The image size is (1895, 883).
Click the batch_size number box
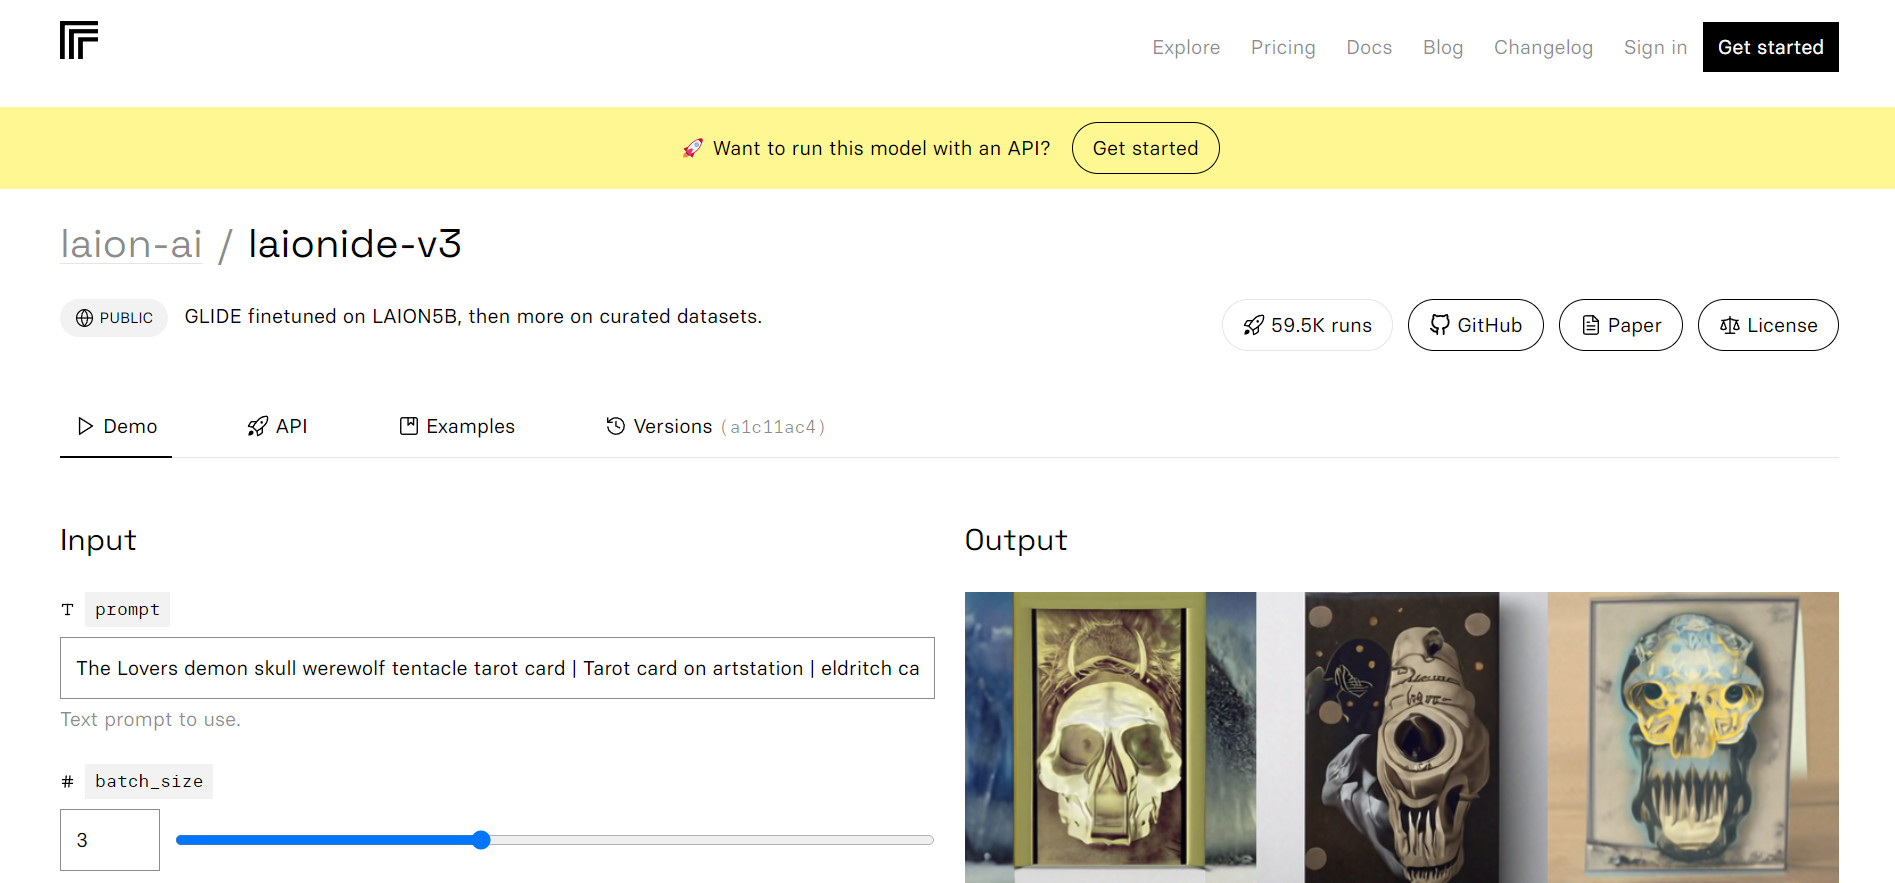pos(110,840)
